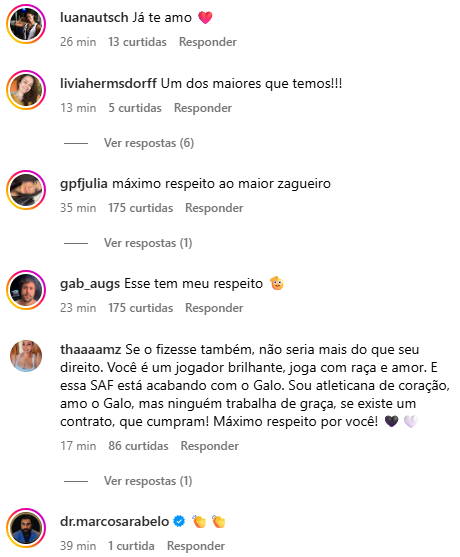Screen dimensions: 460x557
Task: Reply to dr.marcosarabelo's comment
Action: [196, 546]
